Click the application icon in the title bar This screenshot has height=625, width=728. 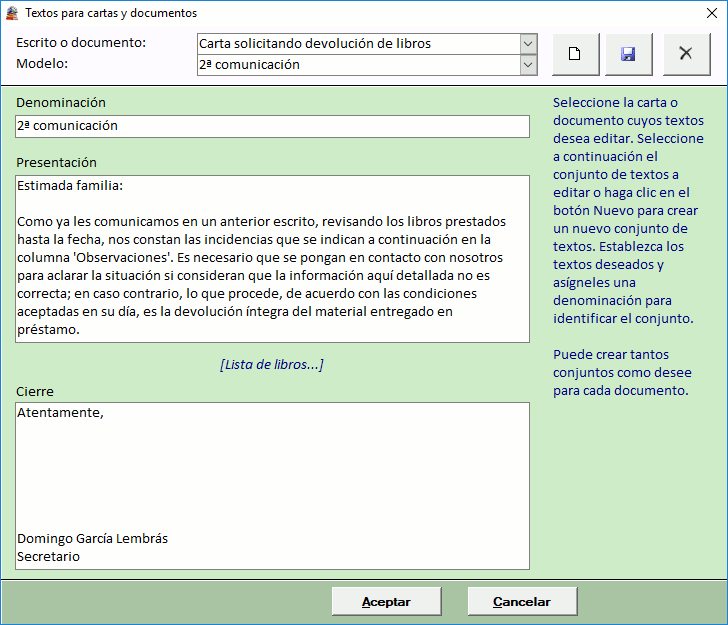(x=12, y=13)
